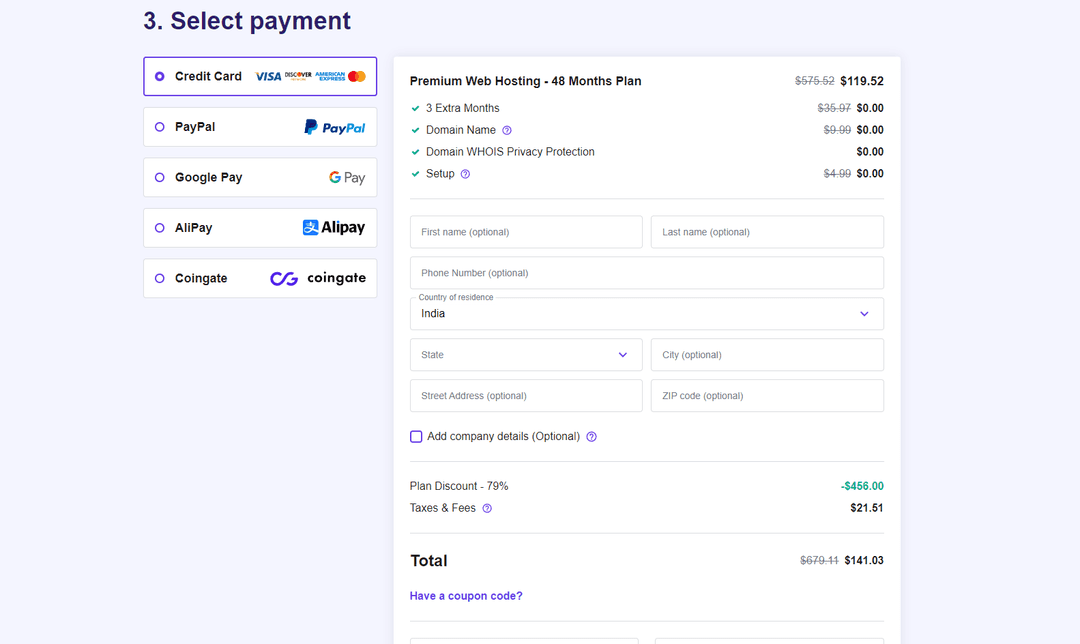Click the Mastercard icon
Viewport: 1080px width, 644px height.
[x=357, y=76]
